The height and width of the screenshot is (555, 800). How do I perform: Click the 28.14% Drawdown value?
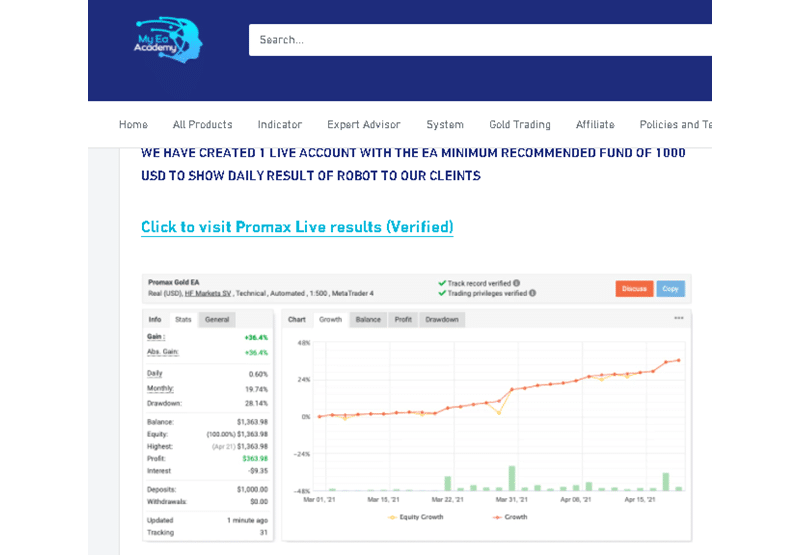click(256, 403)
